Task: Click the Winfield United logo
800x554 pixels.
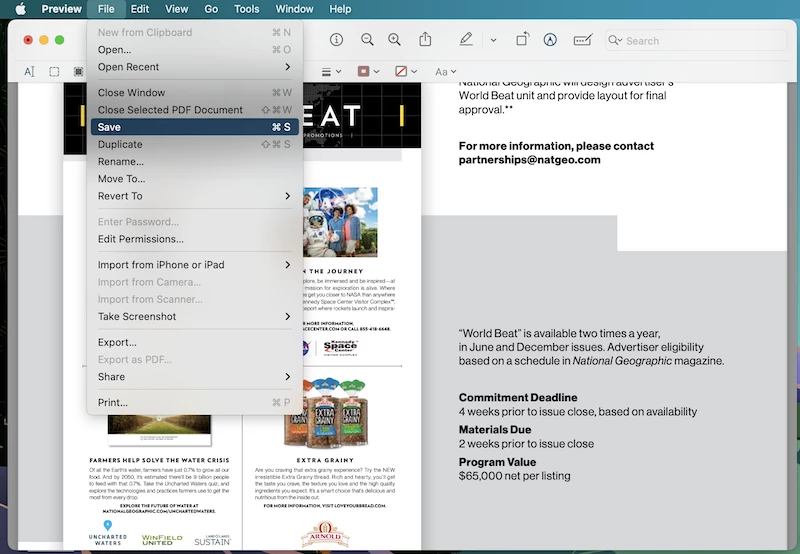Action: [162, 540]
